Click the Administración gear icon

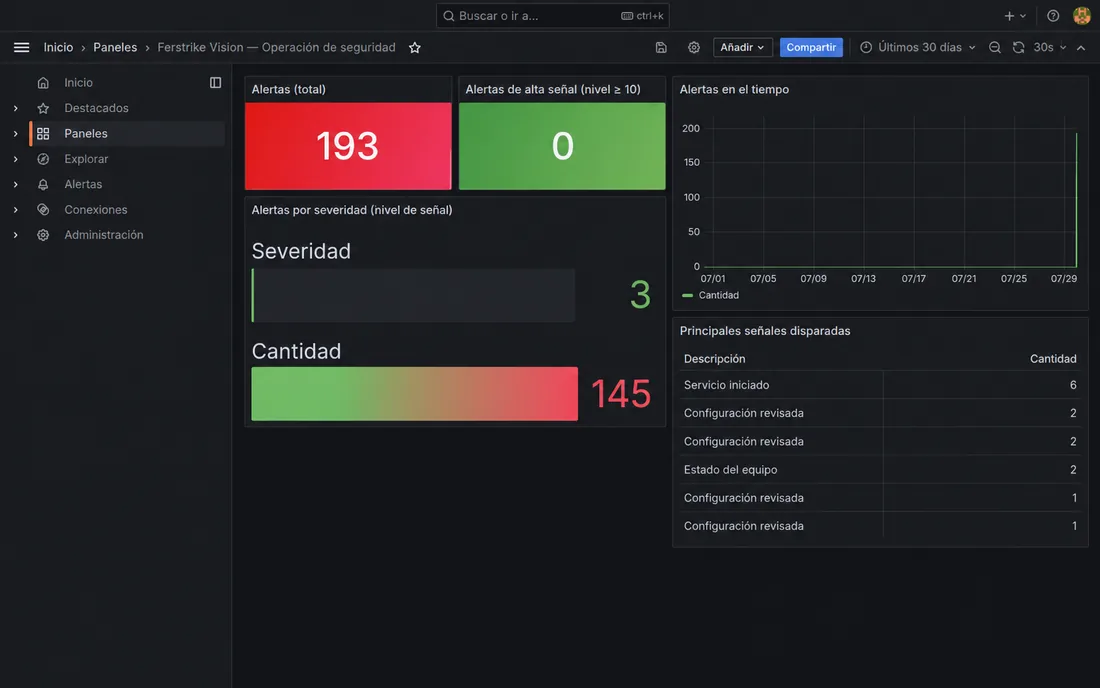click(x=43, y=235)
